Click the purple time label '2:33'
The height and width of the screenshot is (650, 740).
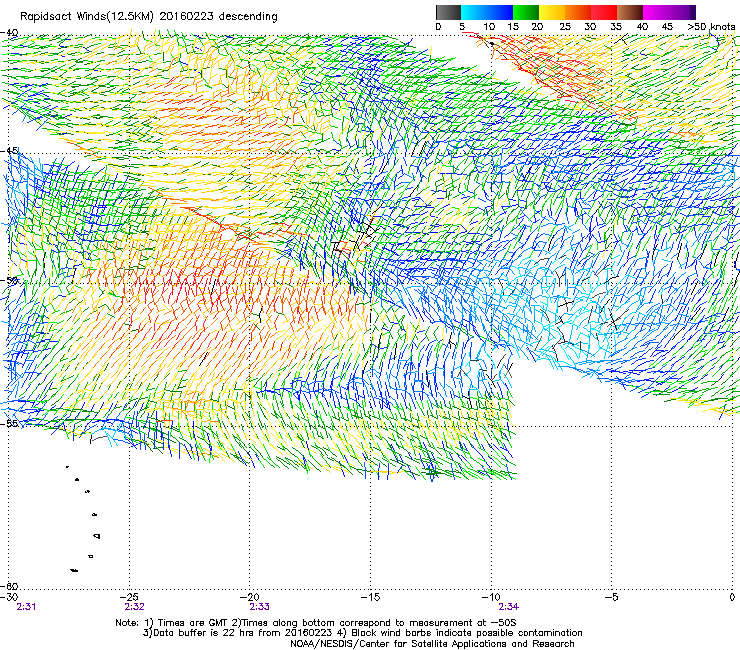(260, 607)
